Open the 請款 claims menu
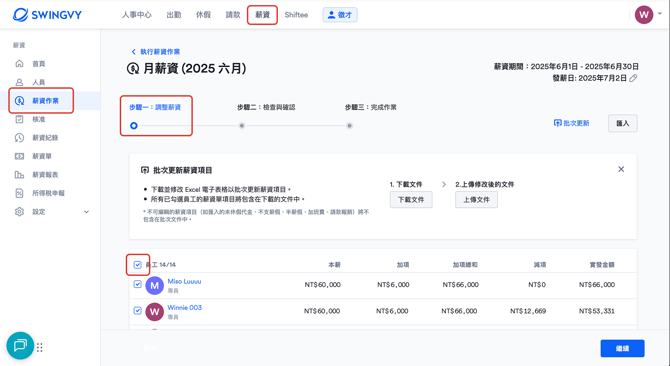The image size is (670, 366). 233,15
